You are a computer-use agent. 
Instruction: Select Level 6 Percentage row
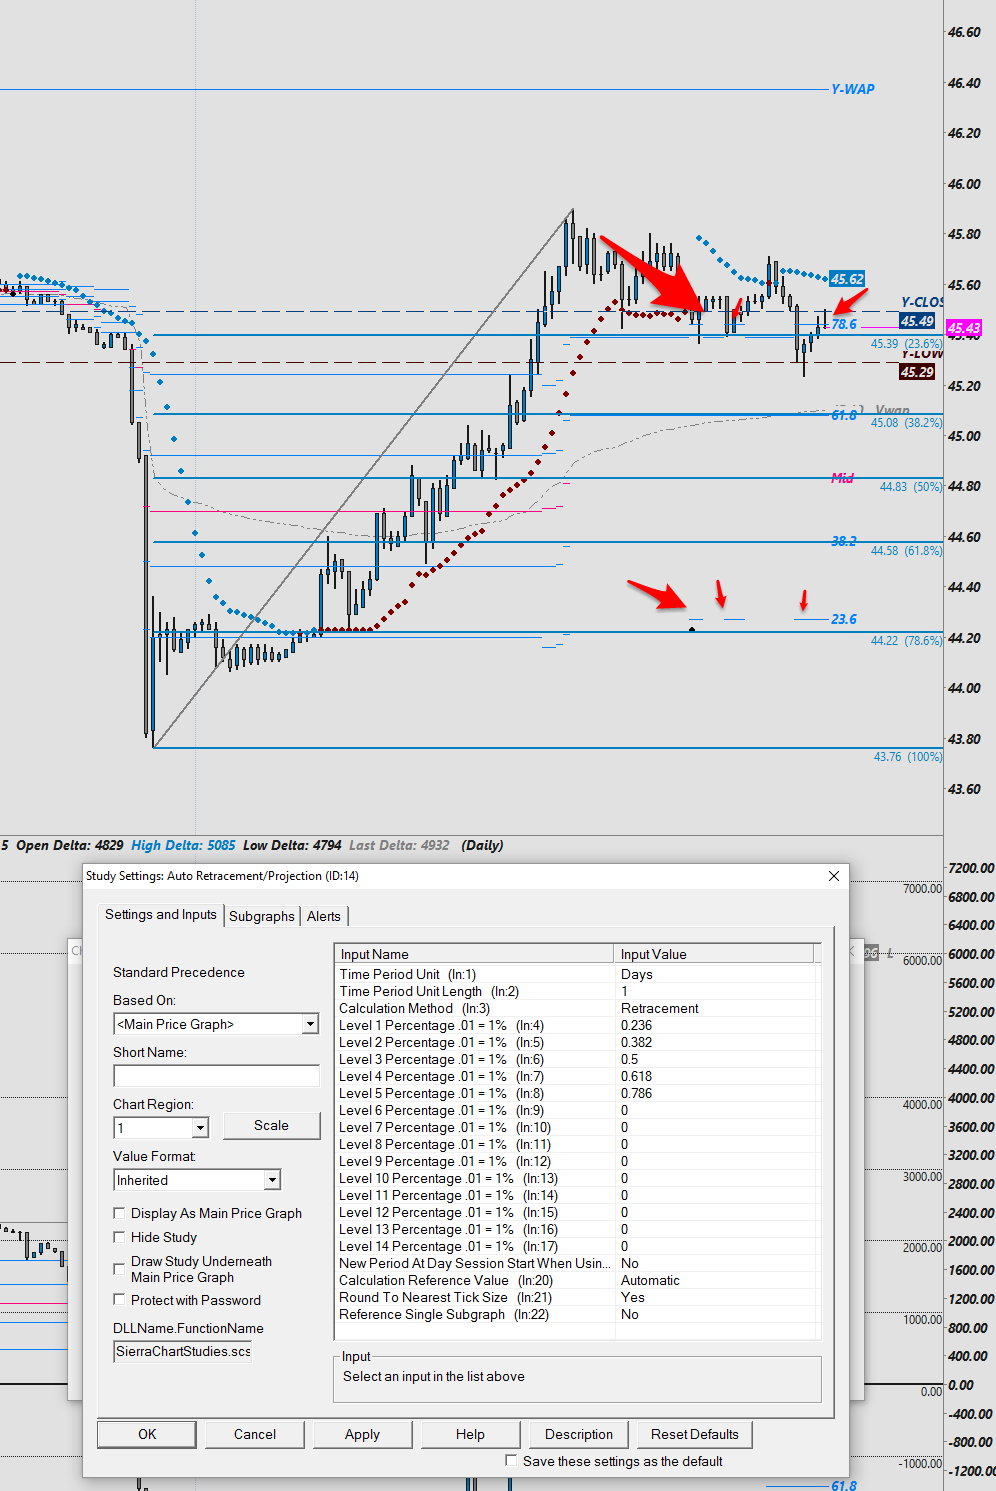(577, 1110)
